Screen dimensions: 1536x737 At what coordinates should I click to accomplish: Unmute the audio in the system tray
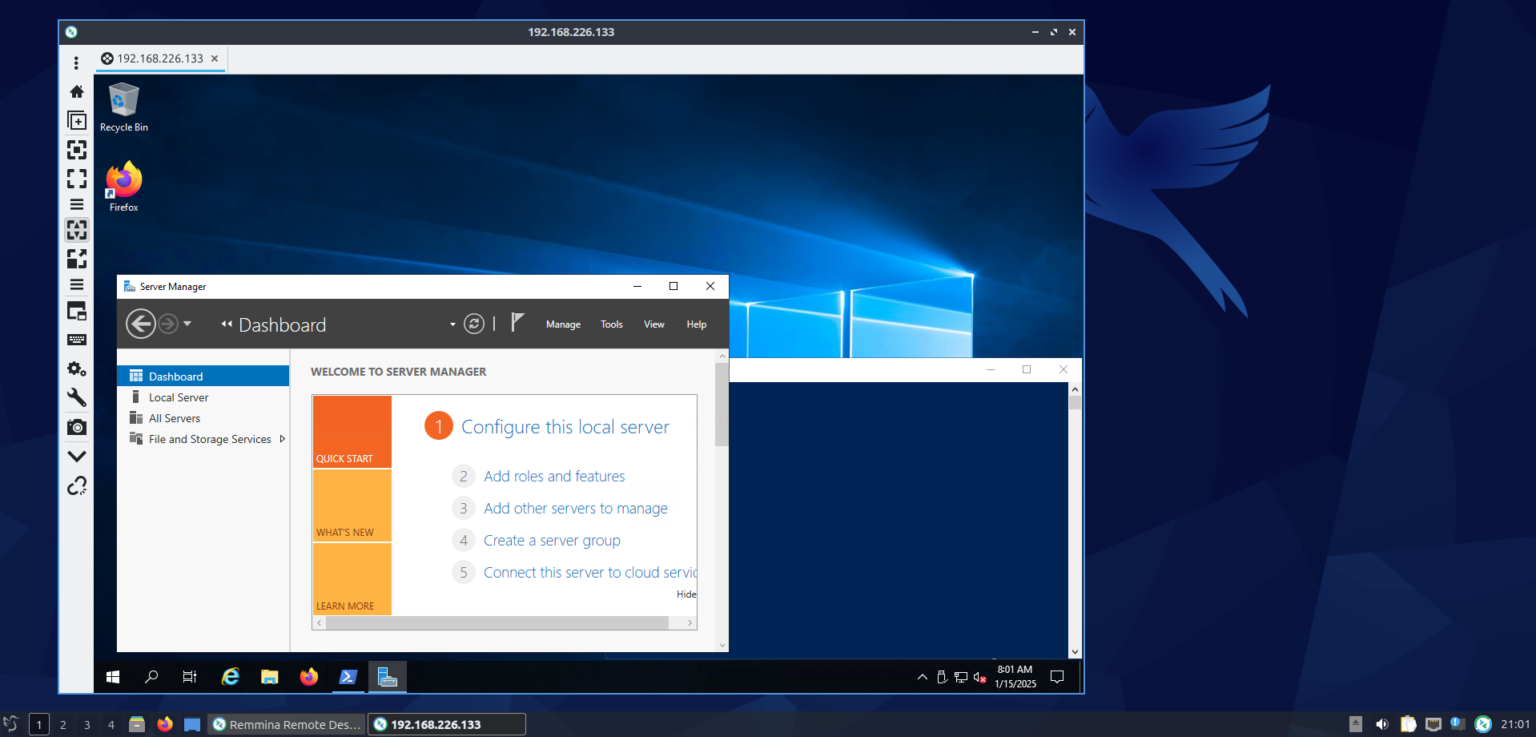coord(978,677)
